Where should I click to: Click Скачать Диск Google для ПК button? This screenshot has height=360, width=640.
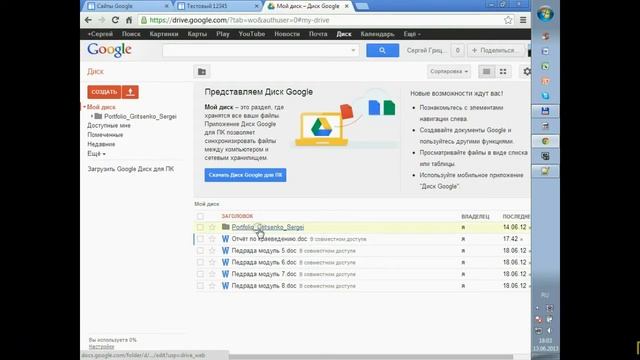245,175
